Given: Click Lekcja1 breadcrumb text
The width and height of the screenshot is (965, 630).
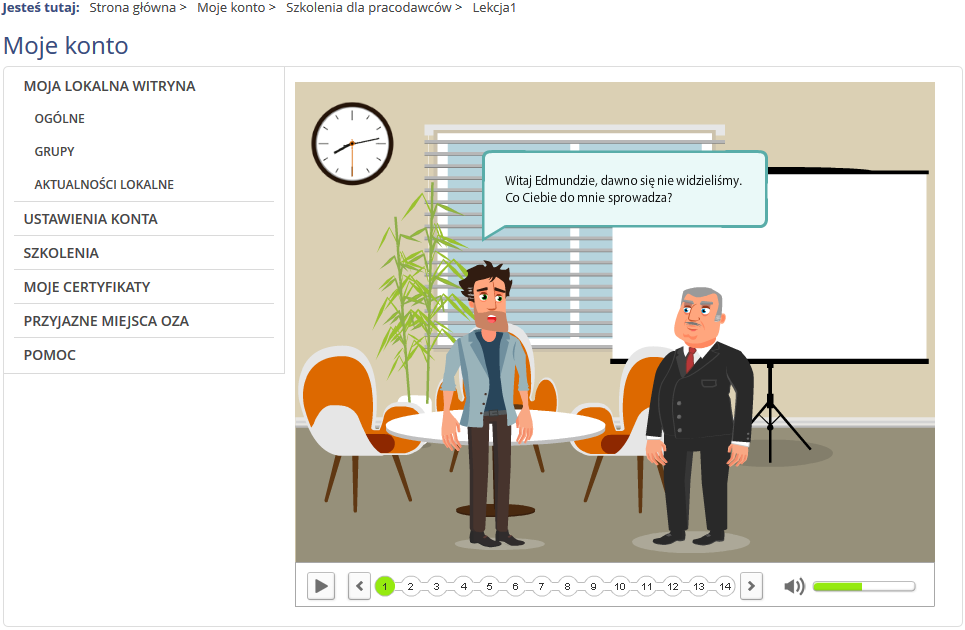Looking at the screenshot, I should [494, 8].
